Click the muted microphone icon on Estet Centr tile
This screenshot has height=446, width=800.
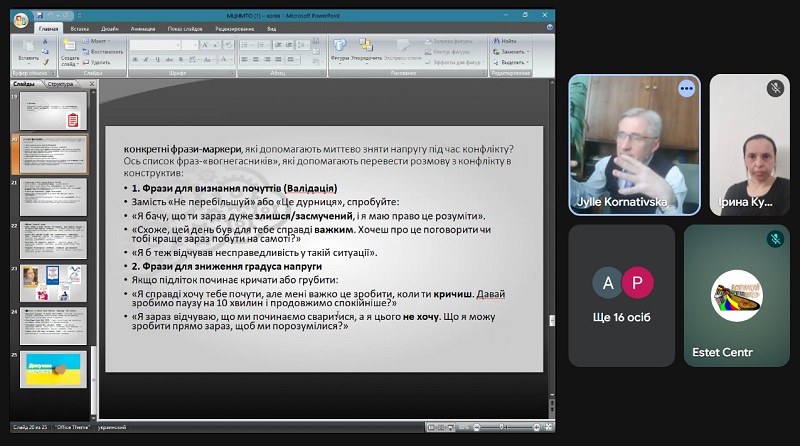[775, 239]
